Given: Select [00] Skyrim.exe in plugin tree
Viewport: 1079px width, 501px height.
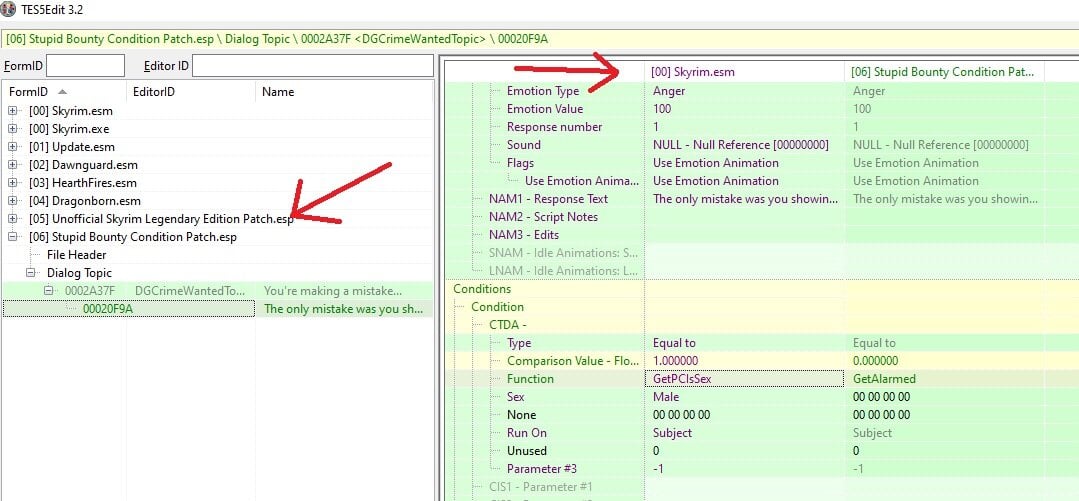Looking at the screenshot, I should click(x=68, y=129).
